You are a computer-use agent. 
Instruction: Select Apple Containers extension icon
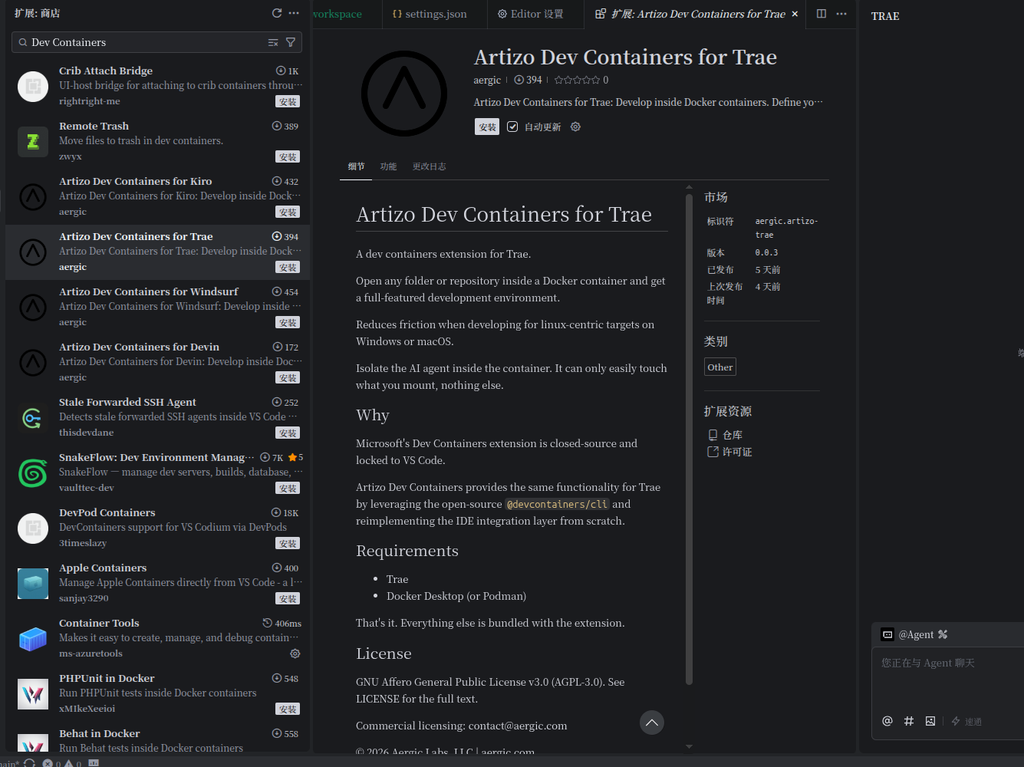(33, 583)
